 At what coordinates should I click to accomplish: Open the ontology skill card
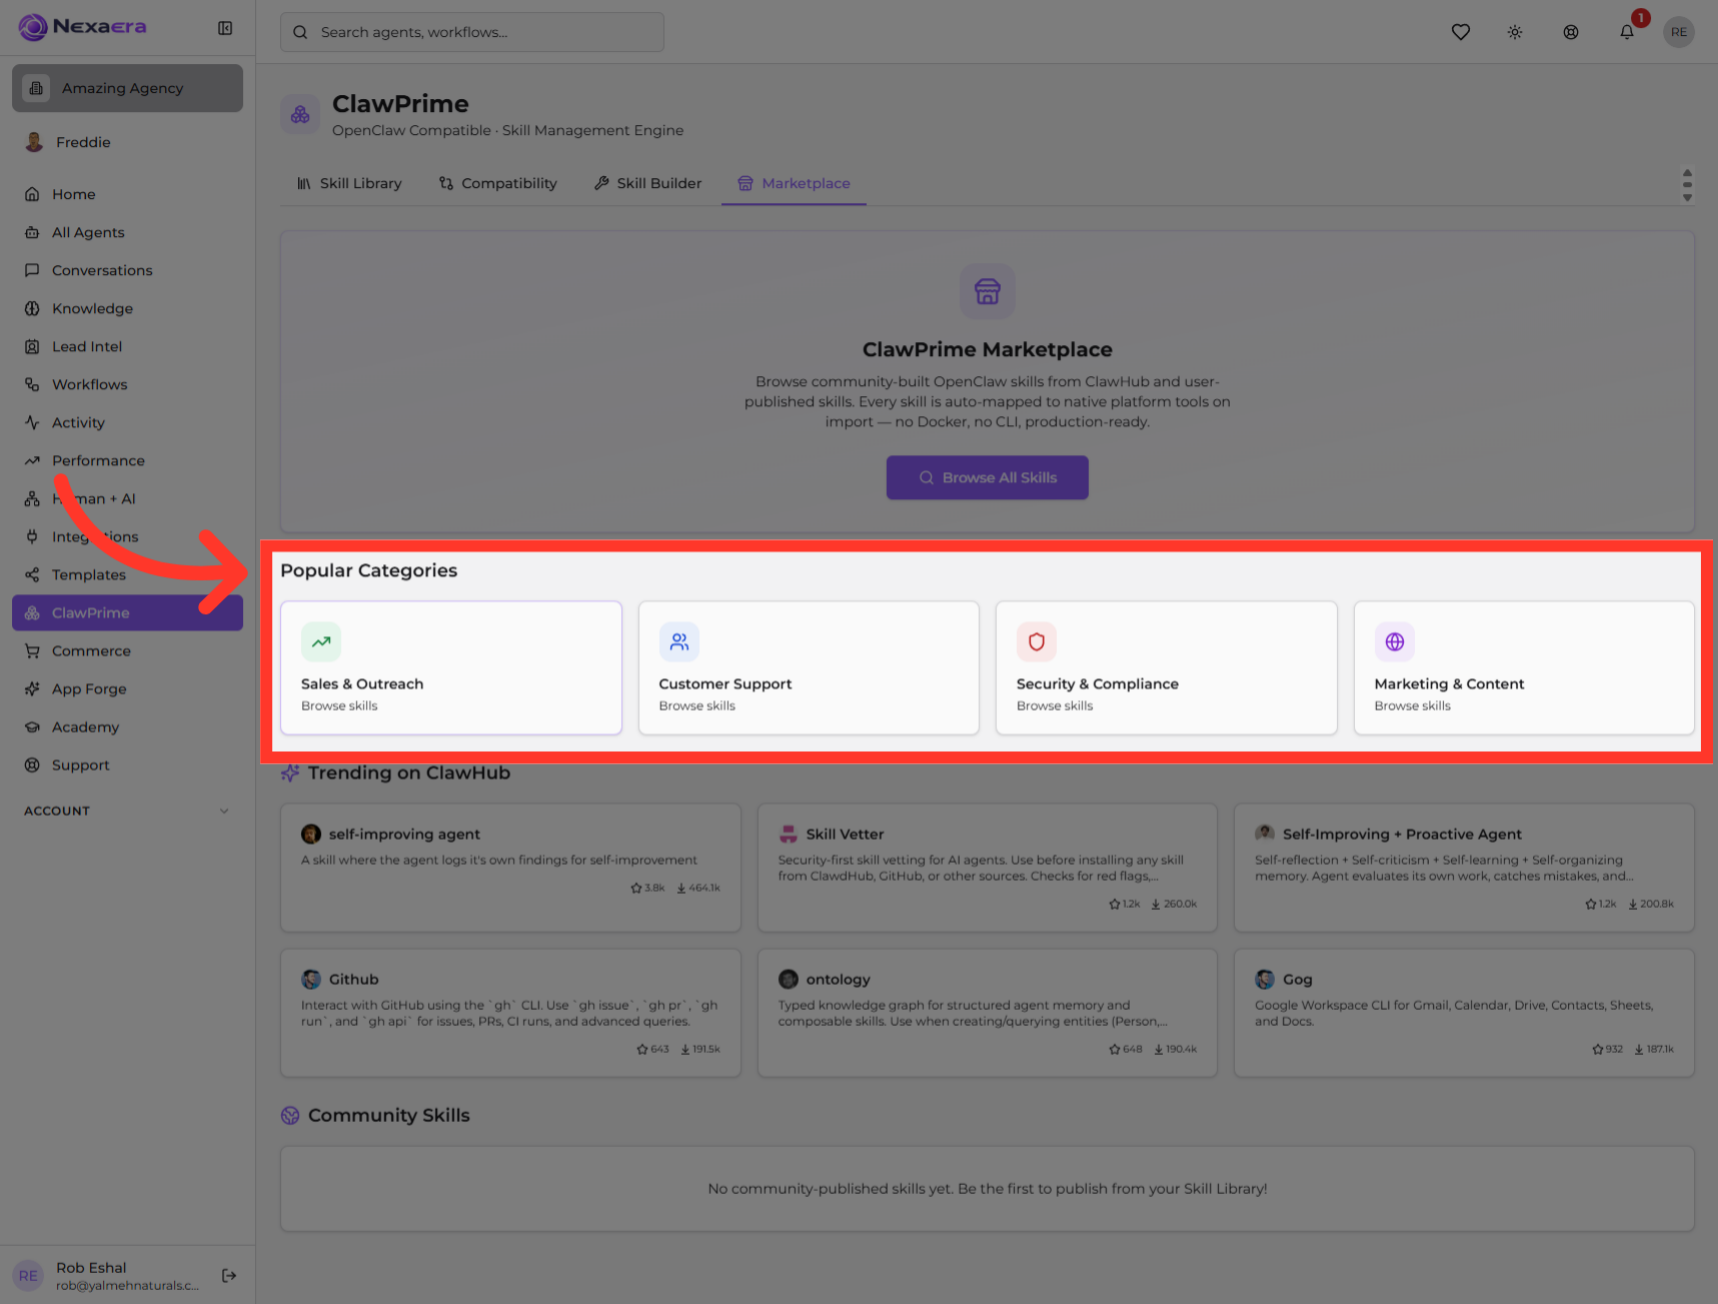click(x=987, y=1013)
